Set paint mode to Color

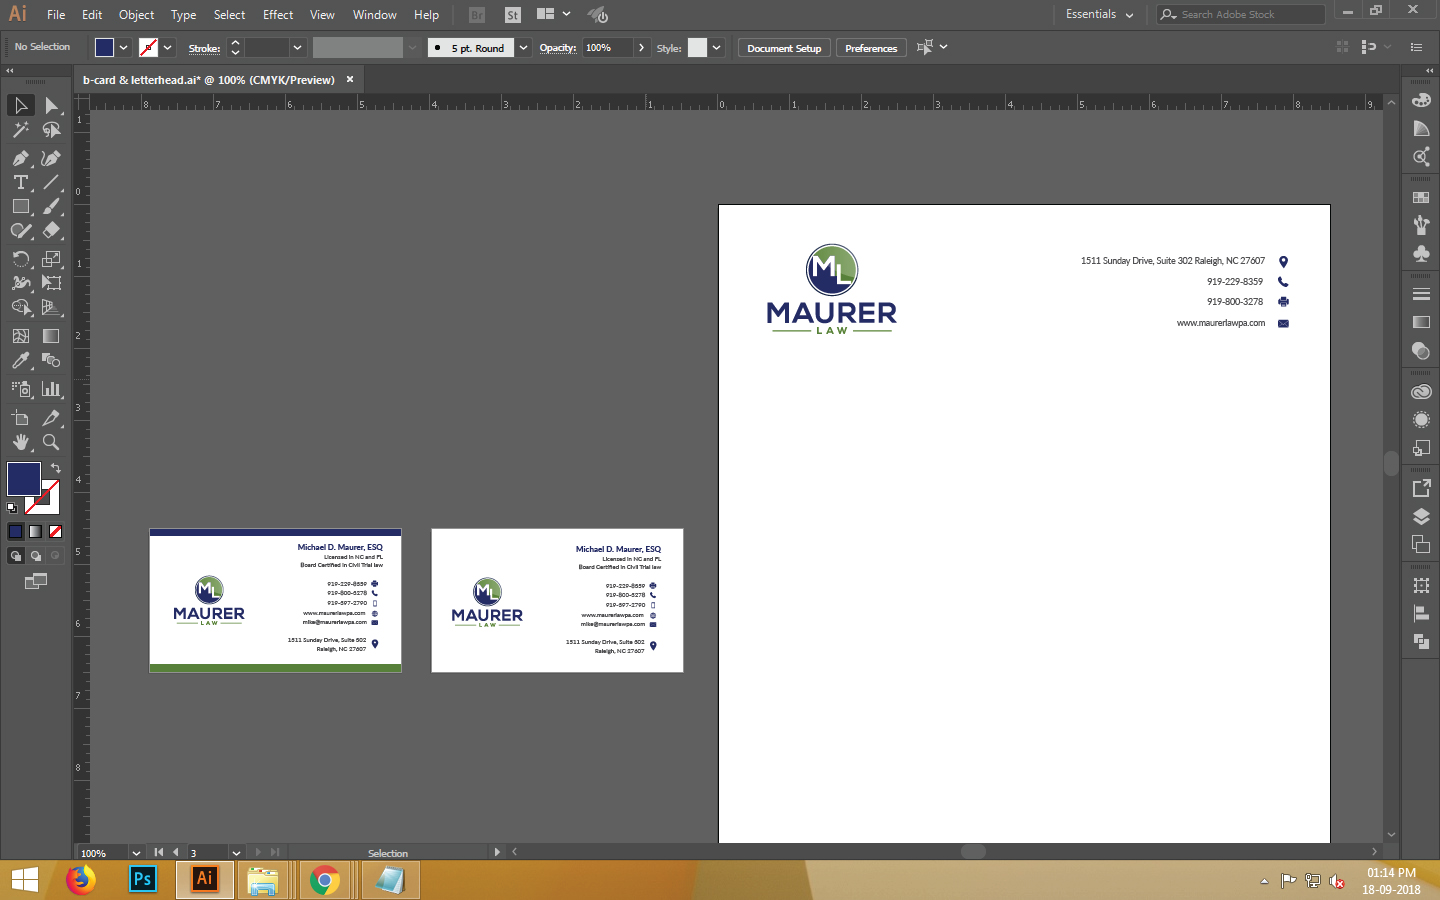pos(15,532)
